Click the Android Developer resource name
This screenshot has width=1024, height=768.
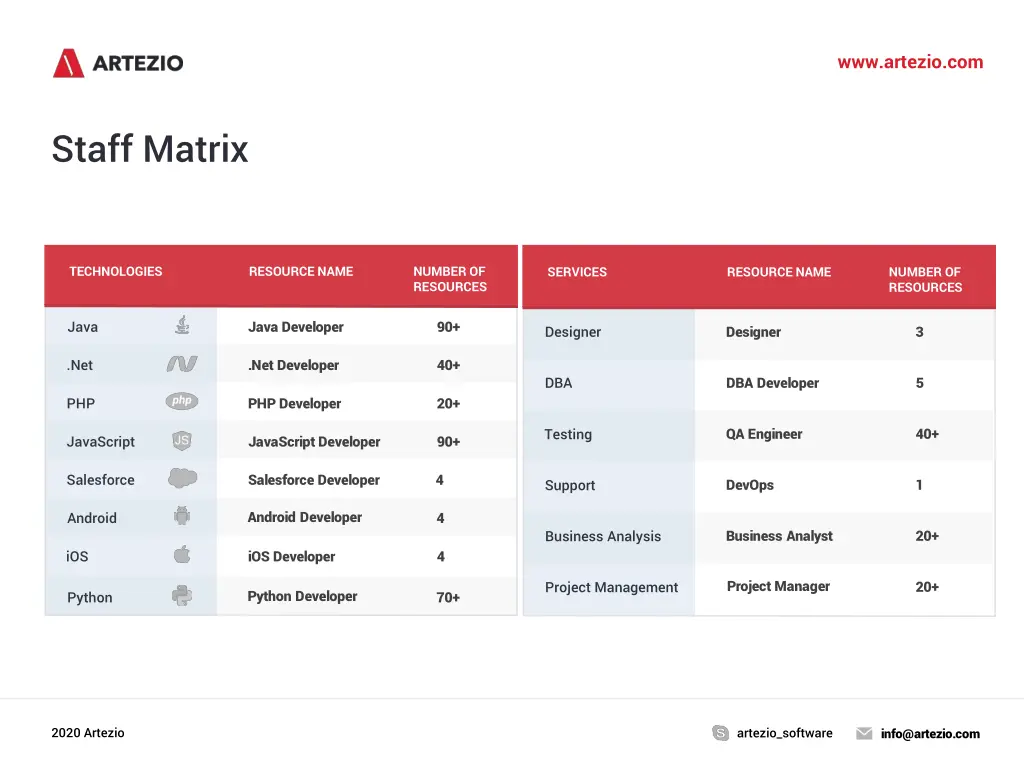[304, 517]
